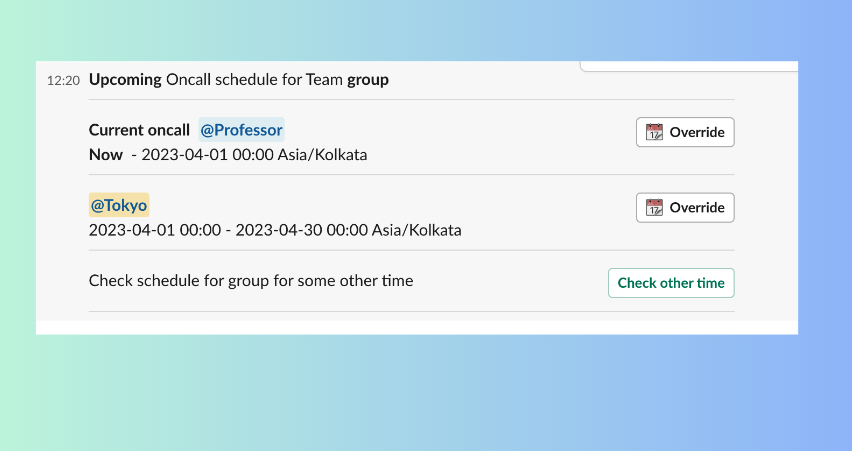Click the bold Now text

[x=106, y=155]
